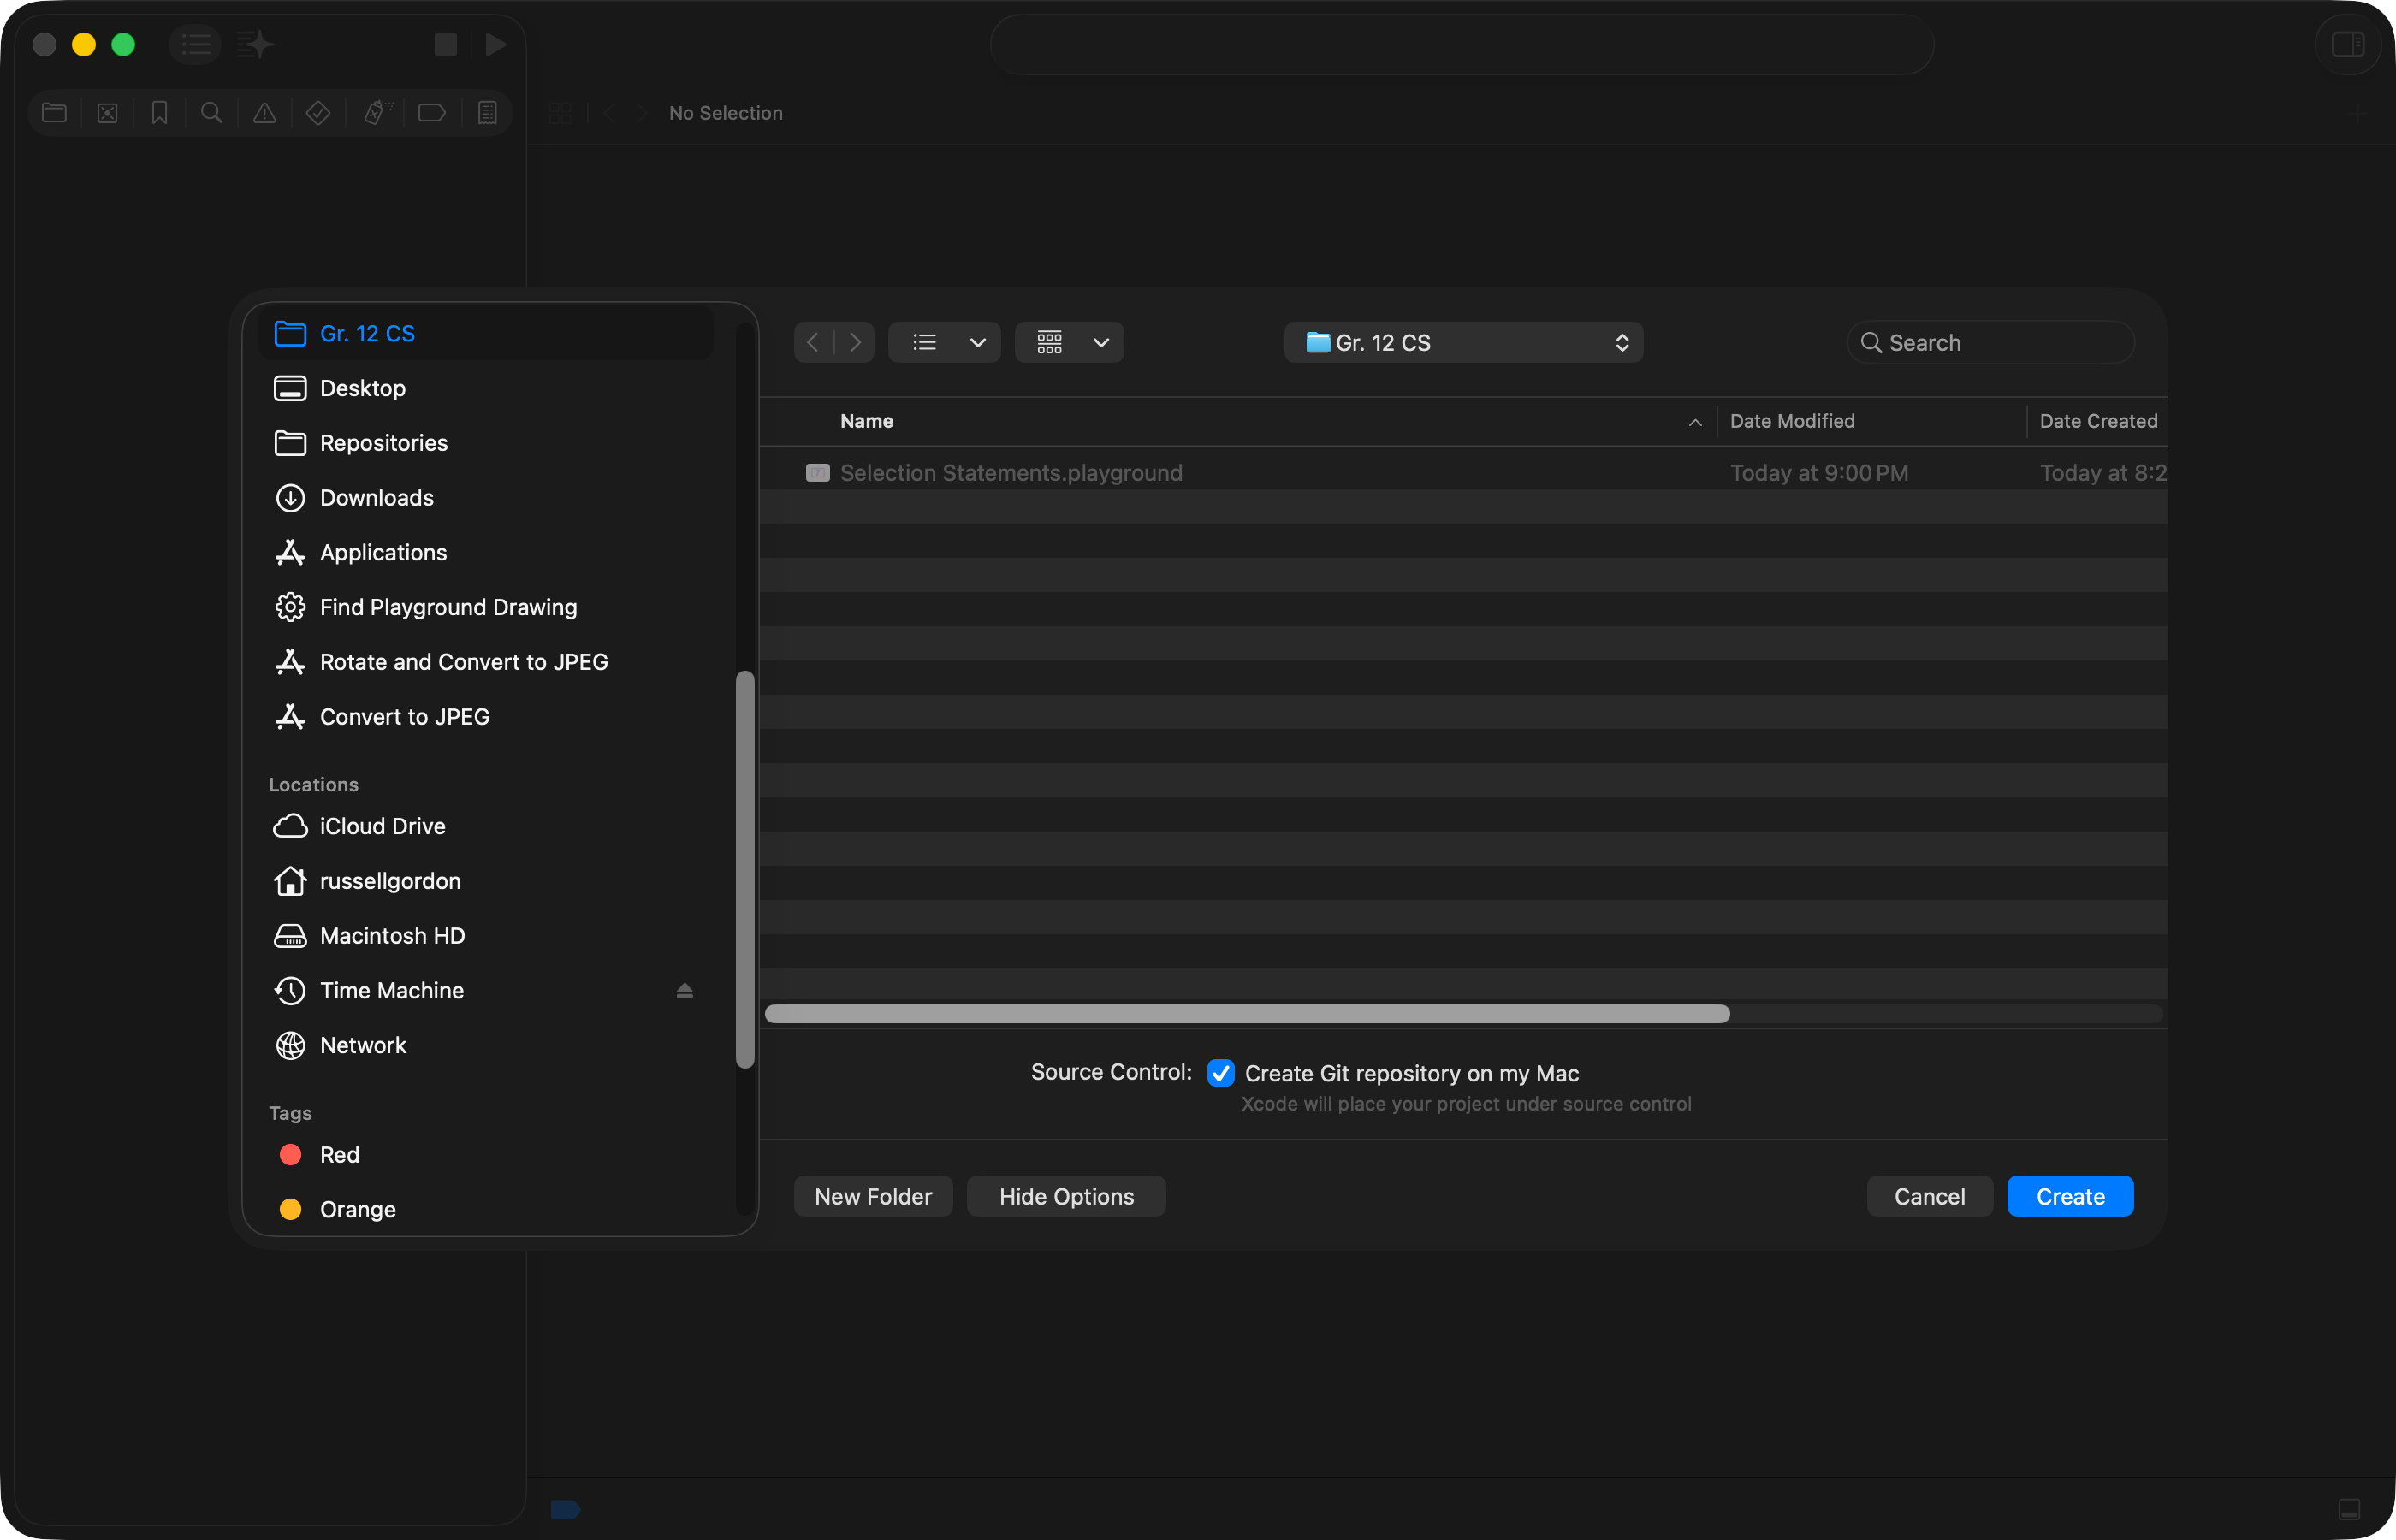Image resolution: width=2396 pixels, height=1540 pixels.
Task: Eject the Time Machine volume
Action: pos(684,991)
